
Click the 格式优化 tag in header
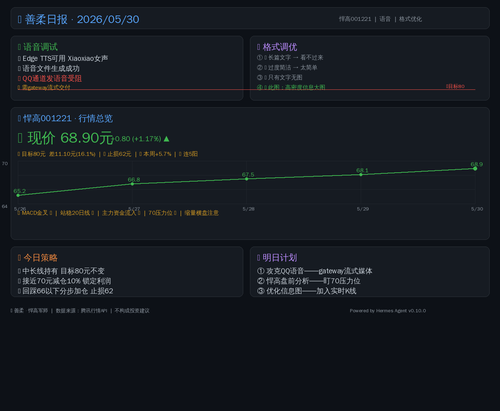point(410,19)
